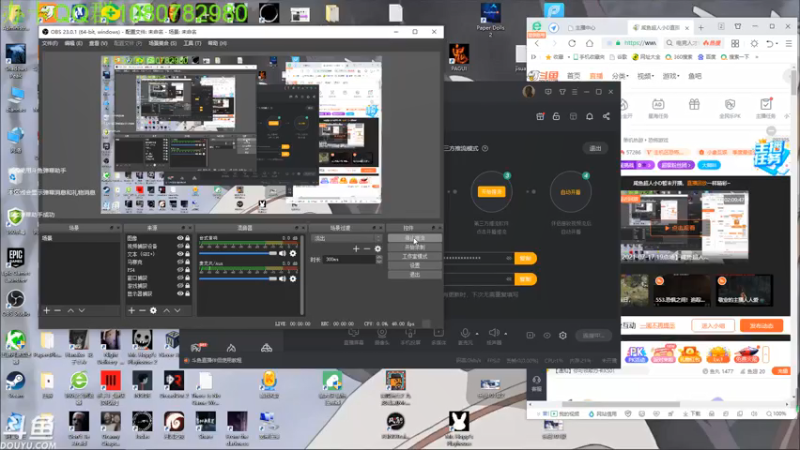
Task: Adjust the transition duration stepper arrows
Action: click(379, 260)
